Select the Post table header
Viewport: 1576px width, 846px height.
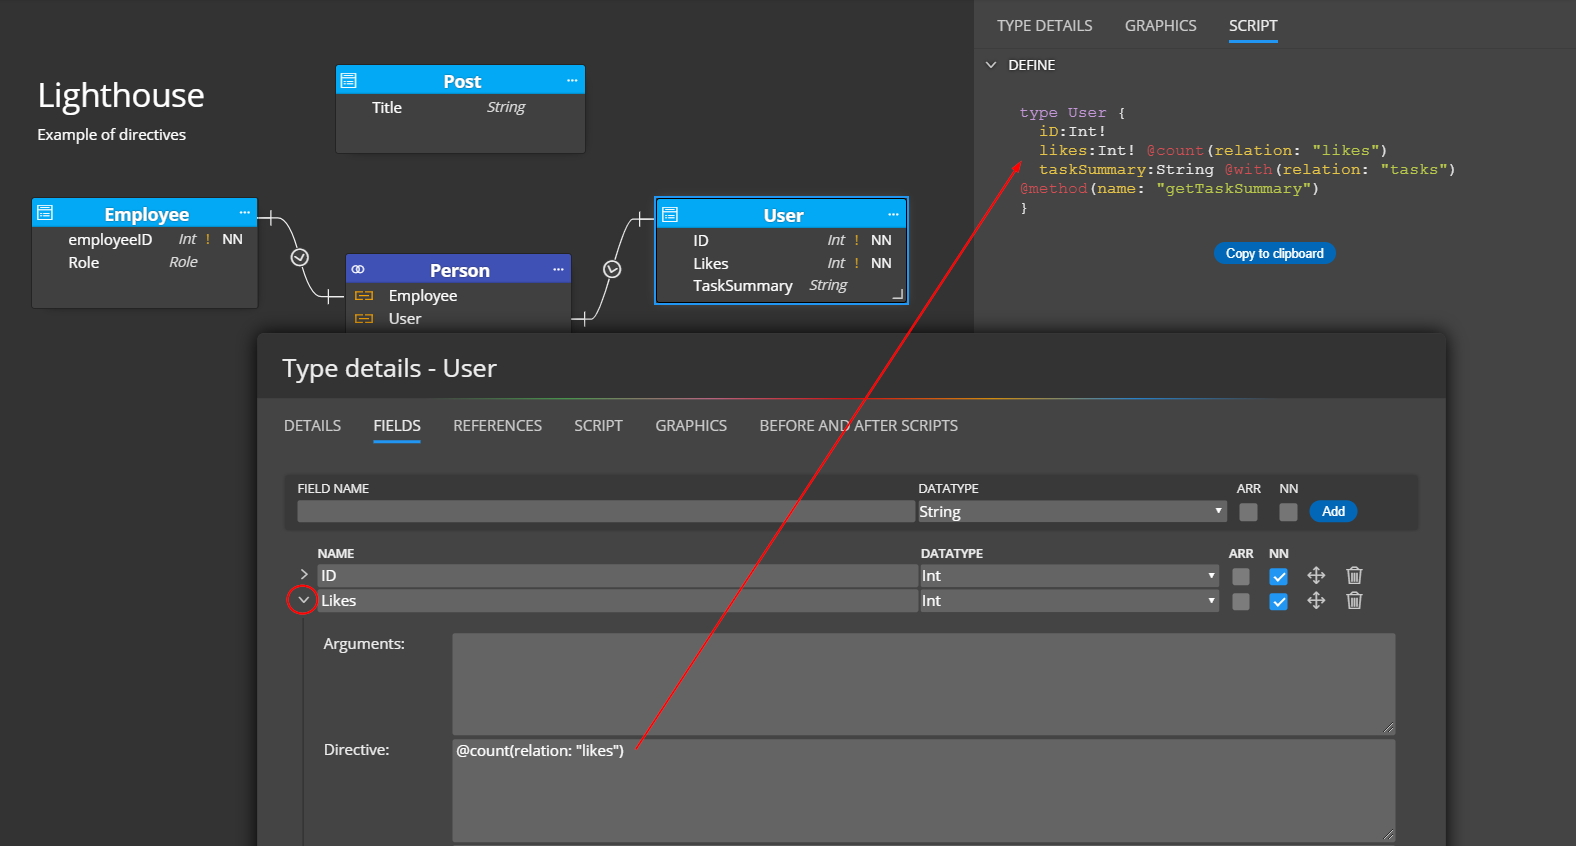point(460,80)
